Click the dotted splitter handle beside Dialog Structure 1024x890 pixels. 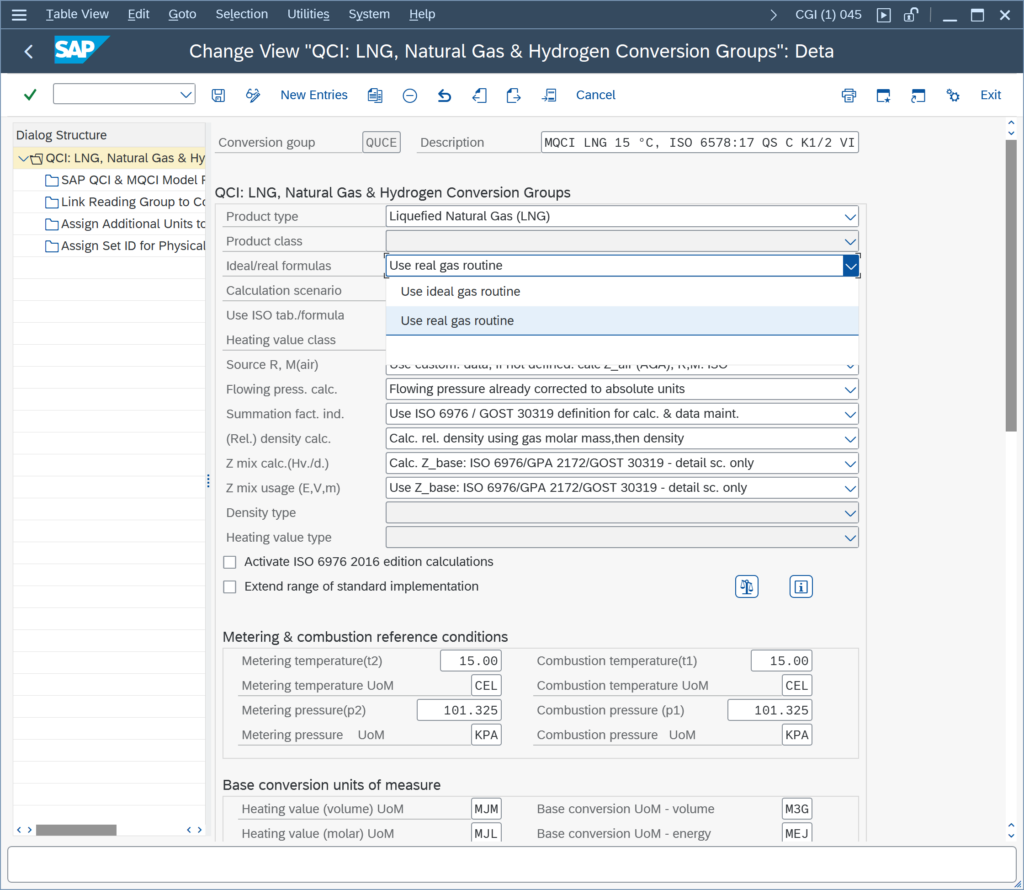pos(208,481)
